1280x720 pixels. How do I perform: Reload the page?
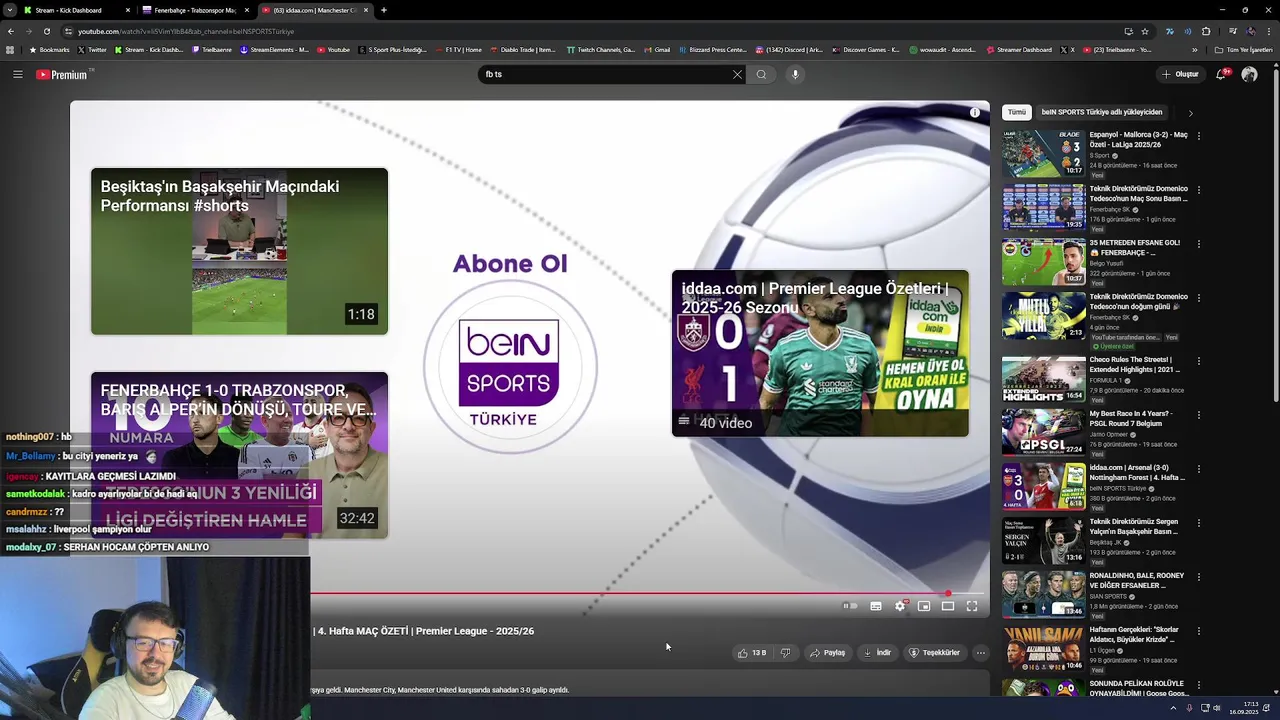tap(46, 31)
